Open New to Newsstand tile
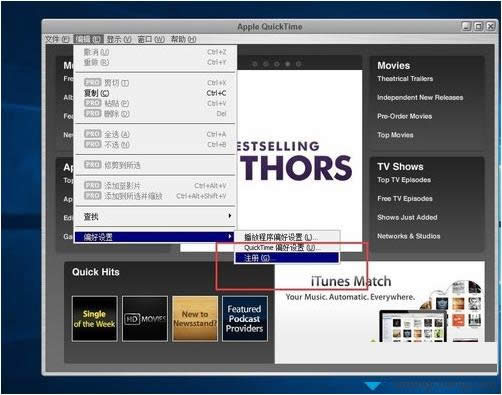 (x=195, y=319)
